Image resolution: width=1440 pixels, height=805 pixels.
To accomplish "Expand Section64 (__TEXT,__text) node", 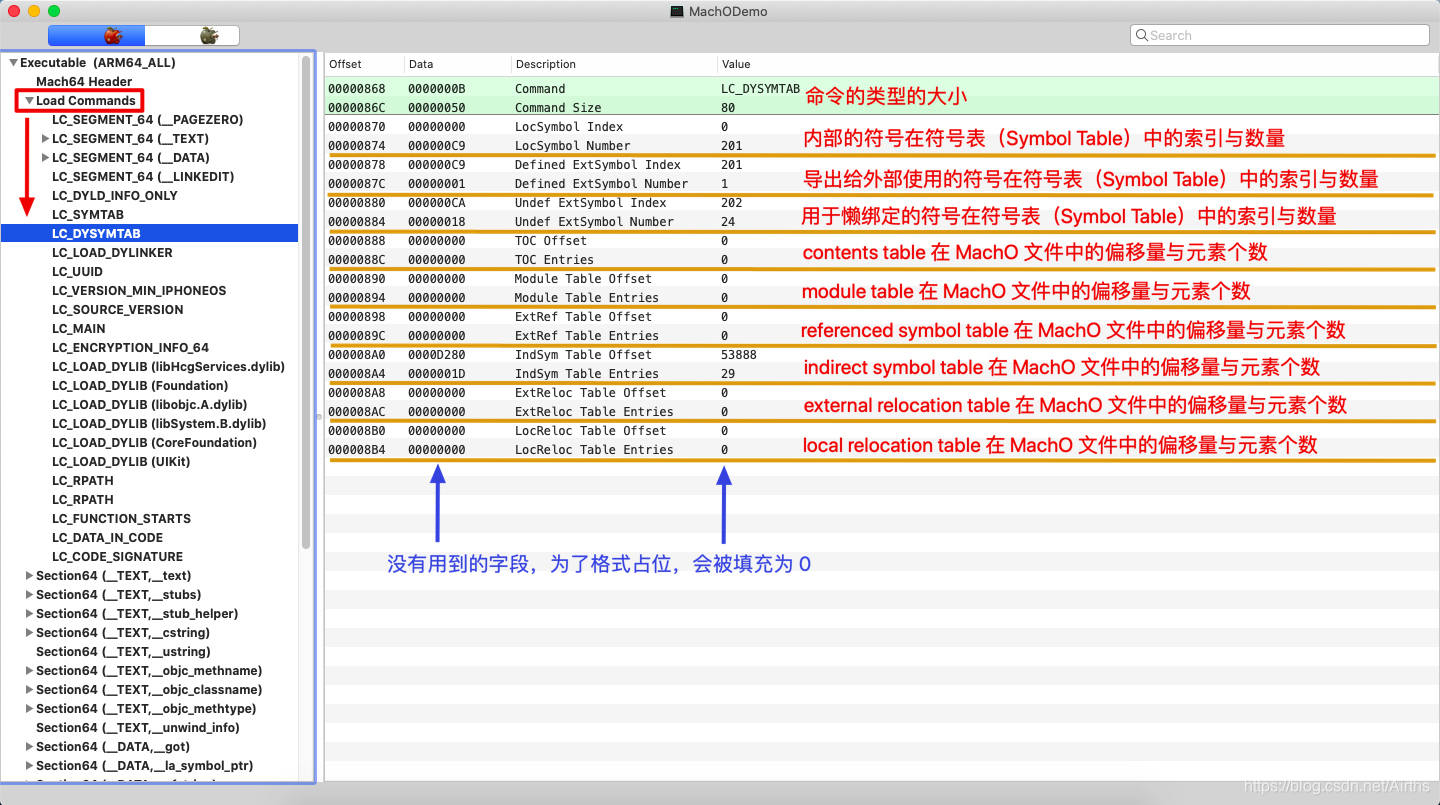I will (29, 576).
